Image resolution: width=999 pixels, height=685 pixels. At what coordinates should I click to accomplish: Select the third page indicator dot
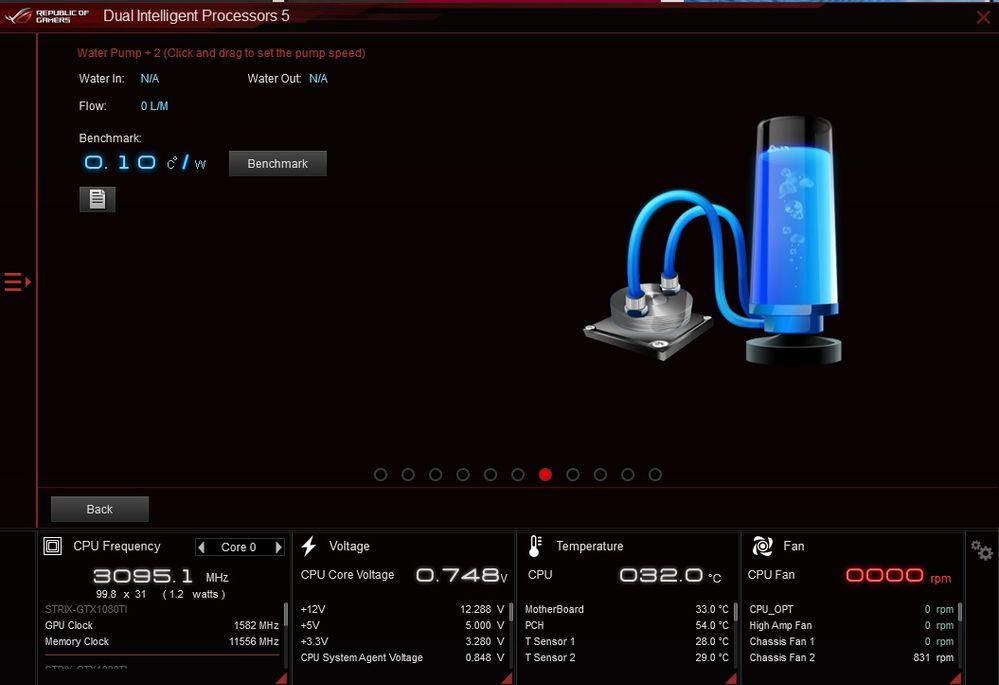pos(436,475)
